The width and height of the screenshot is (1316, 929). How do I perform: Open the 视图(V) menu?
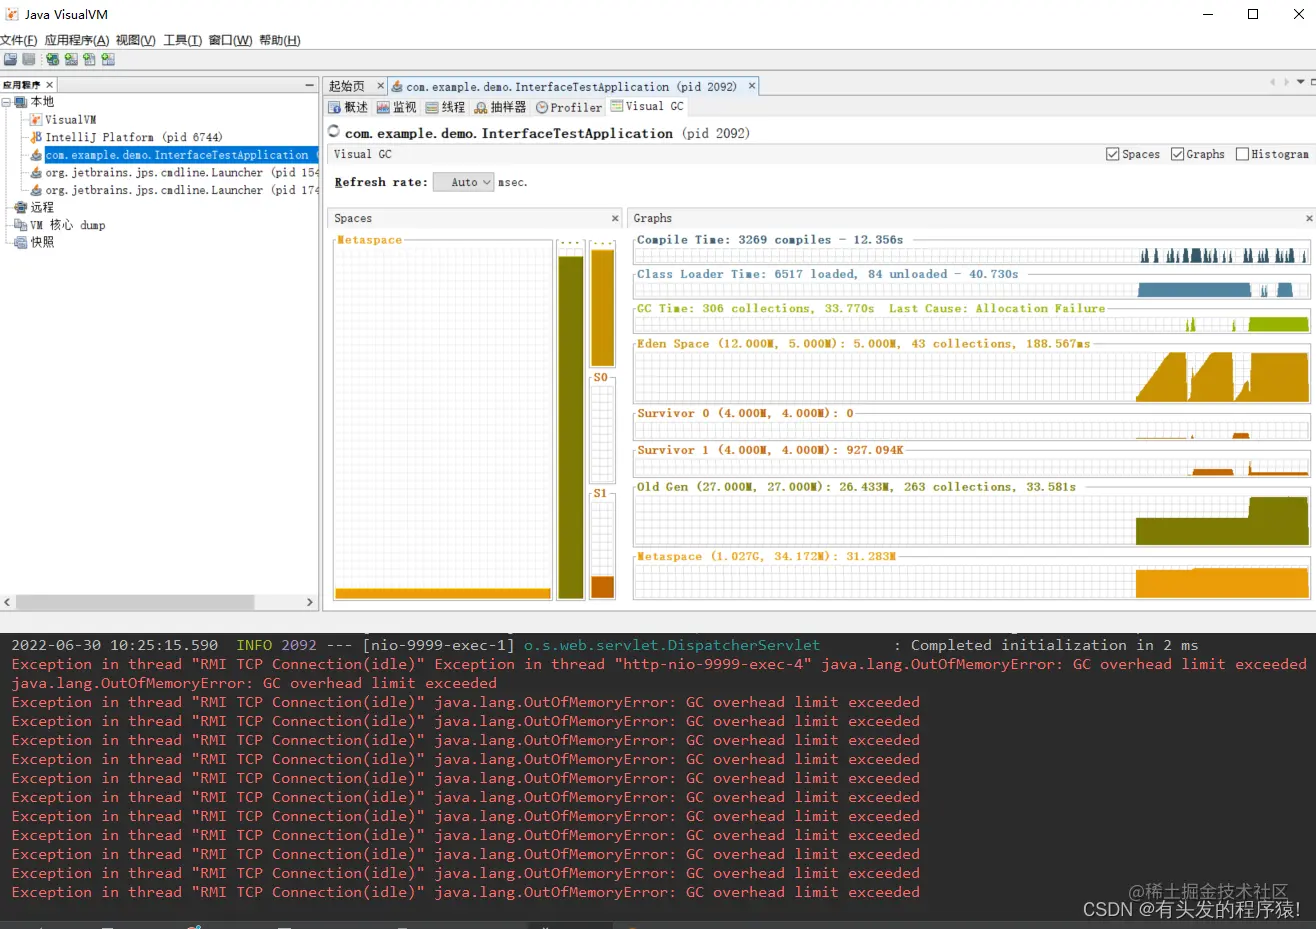(135, 40)
